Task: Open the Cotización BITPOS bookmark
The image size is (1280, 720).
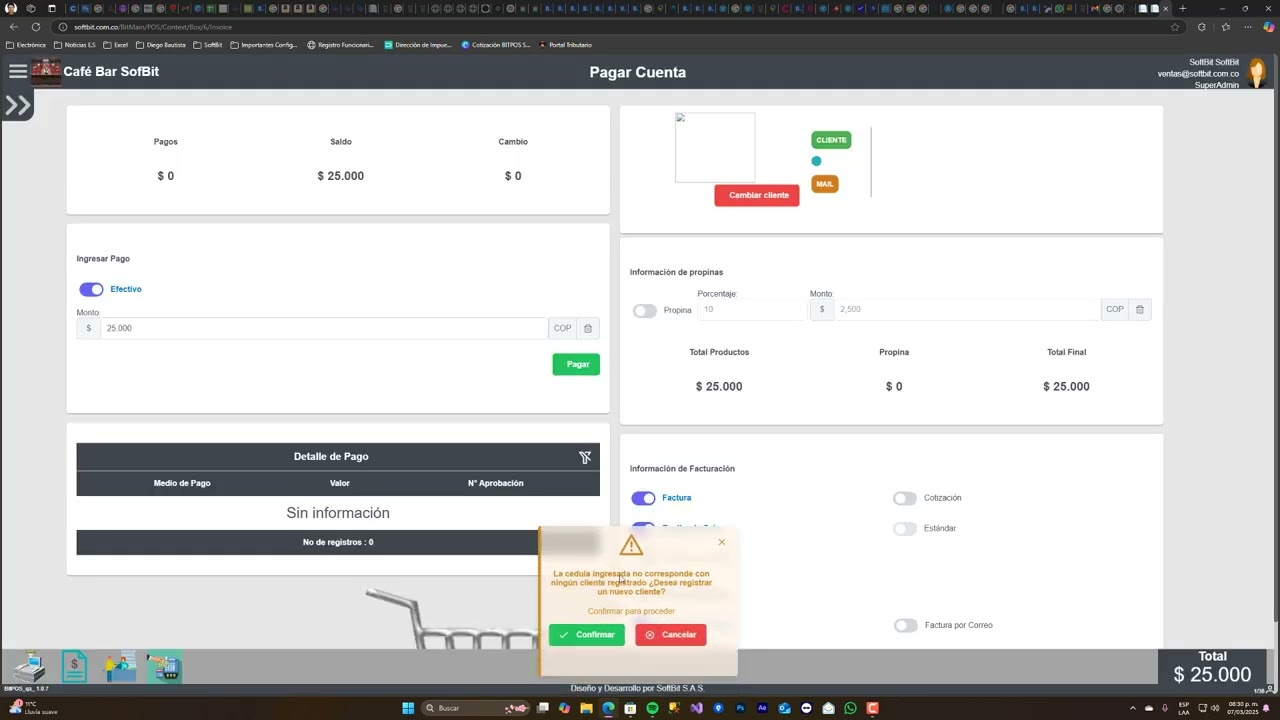Action: click(x=497, y=45)
